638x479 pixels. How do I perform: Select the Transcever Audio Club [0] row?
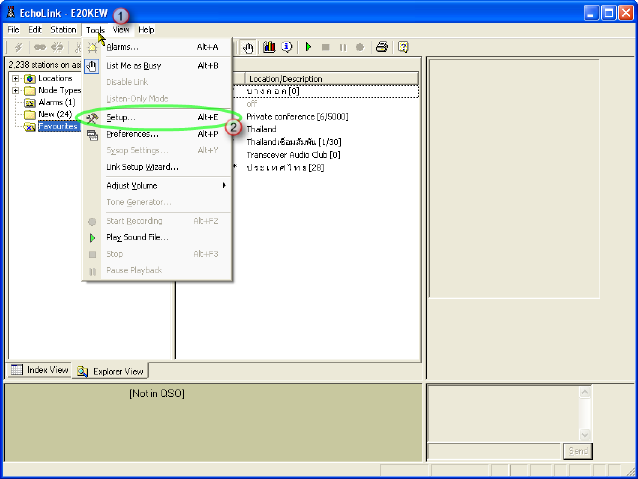click(293, 155)
